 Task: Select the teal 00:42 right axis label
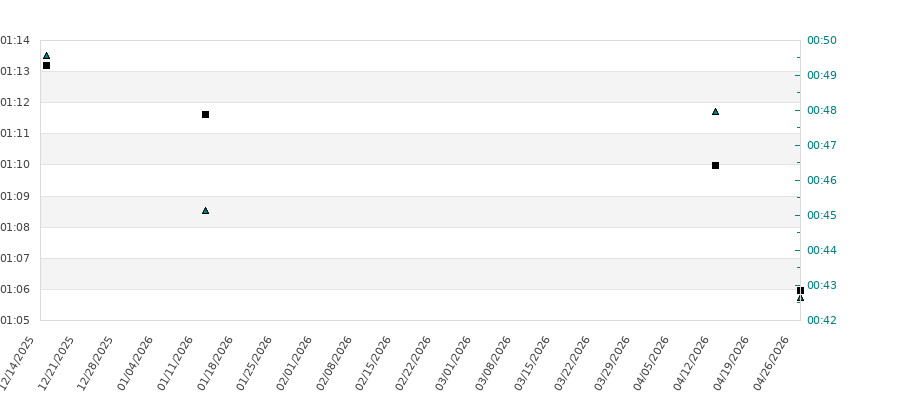point(821,320)
